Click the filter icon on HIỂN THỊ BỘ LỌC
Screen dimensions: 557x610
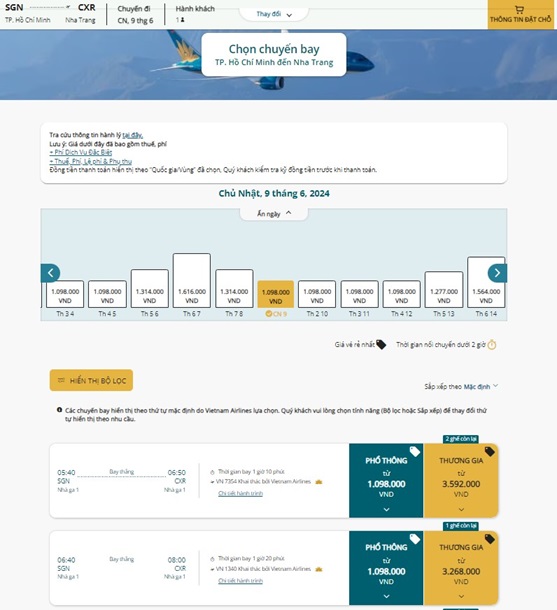(61, 380)
